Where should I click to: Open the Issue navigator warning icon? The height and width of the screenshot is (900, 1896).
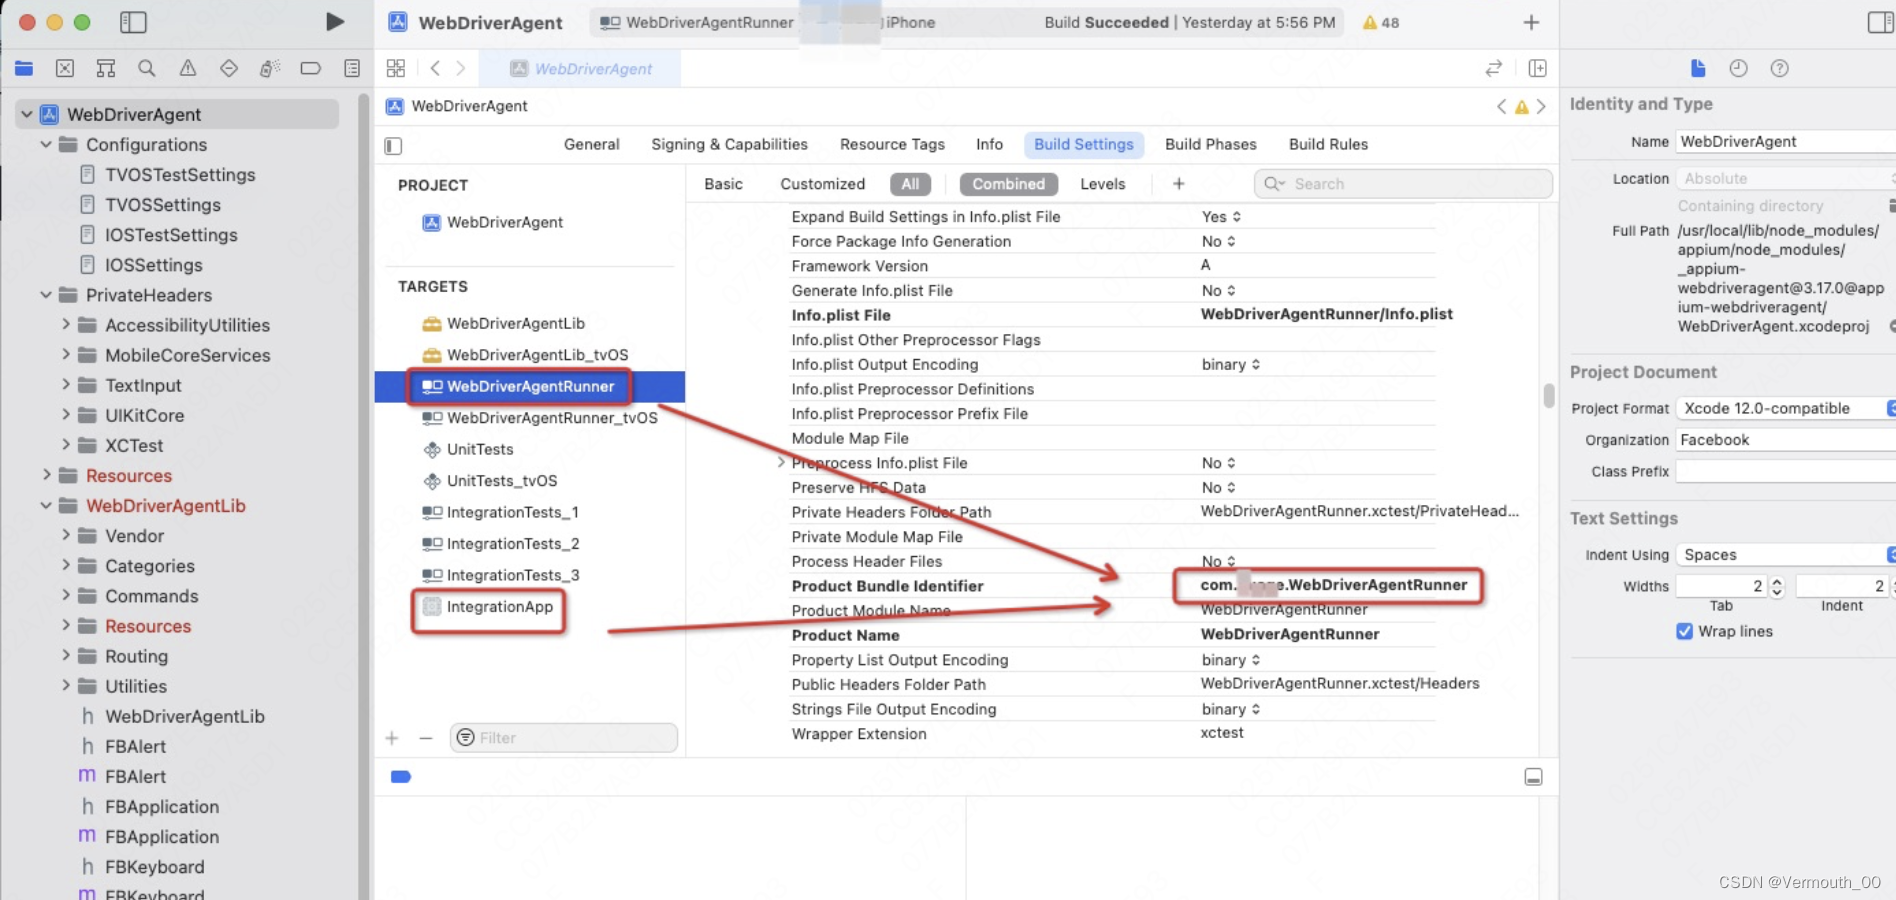(x=188, y=68)
